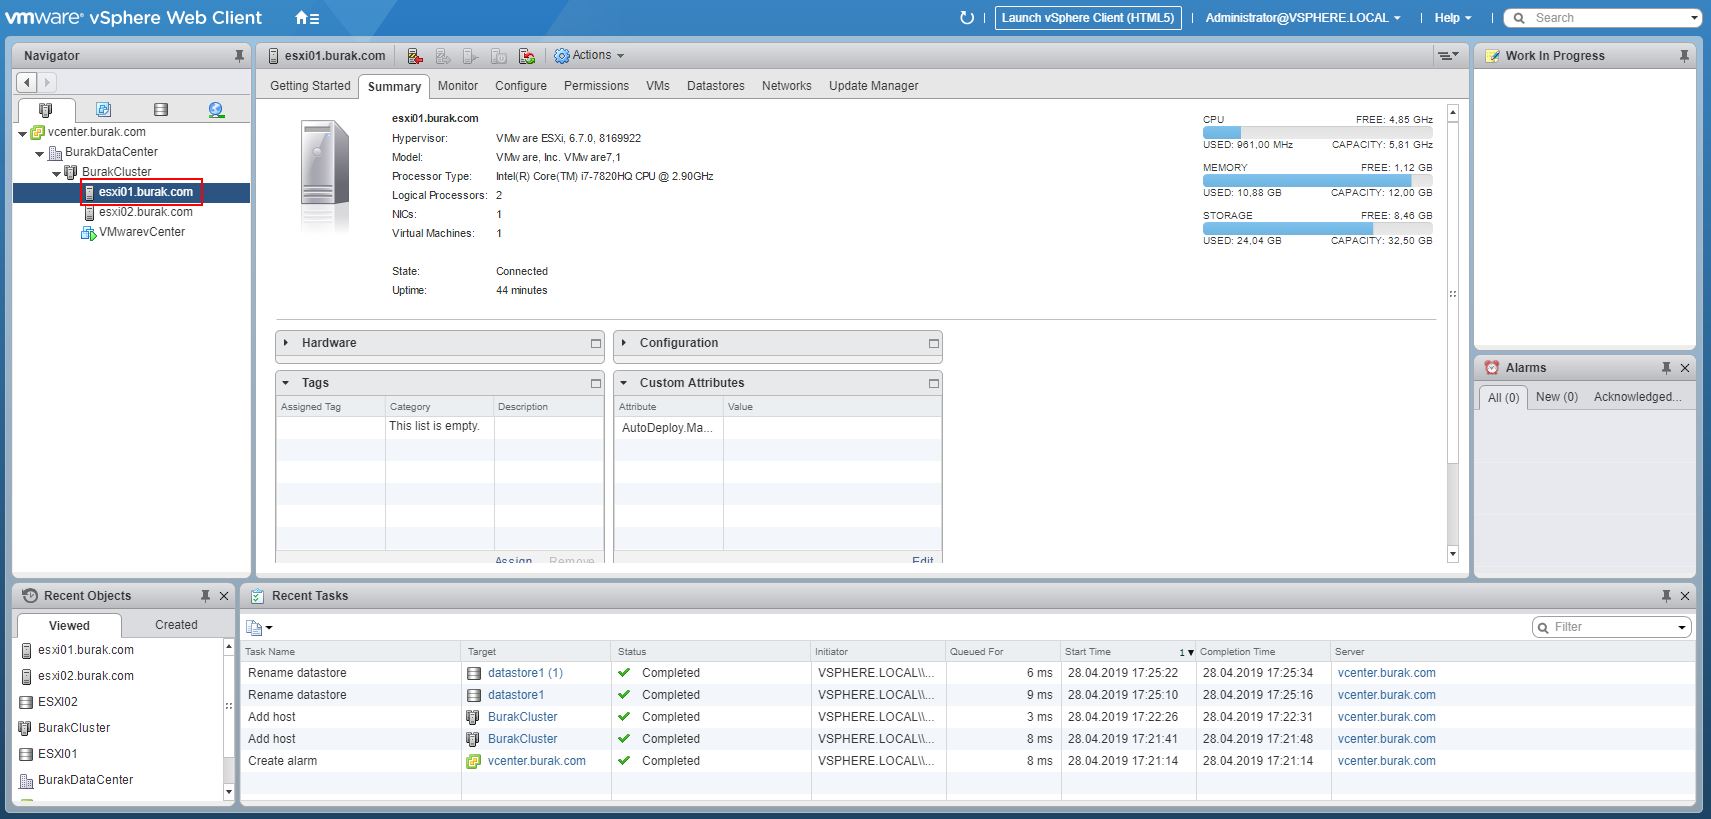Switch to Datastores tab

click(x=716, y=86)
